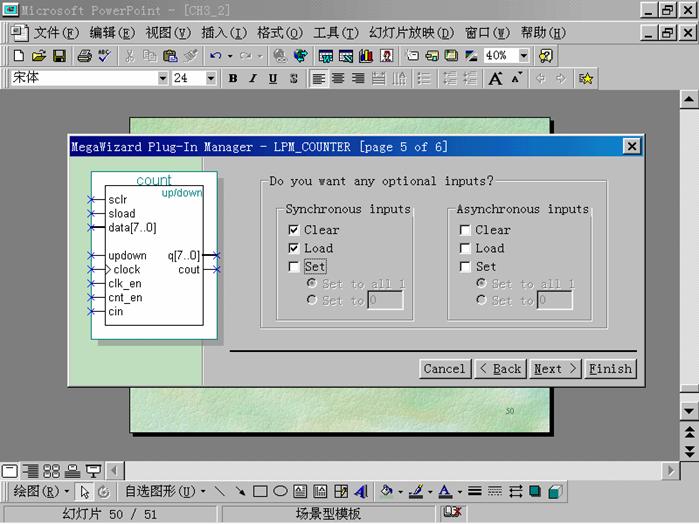The height and width of the screenshot is (524, 699).
Task: Align text left in the toolbar
Action: point(318,78)
